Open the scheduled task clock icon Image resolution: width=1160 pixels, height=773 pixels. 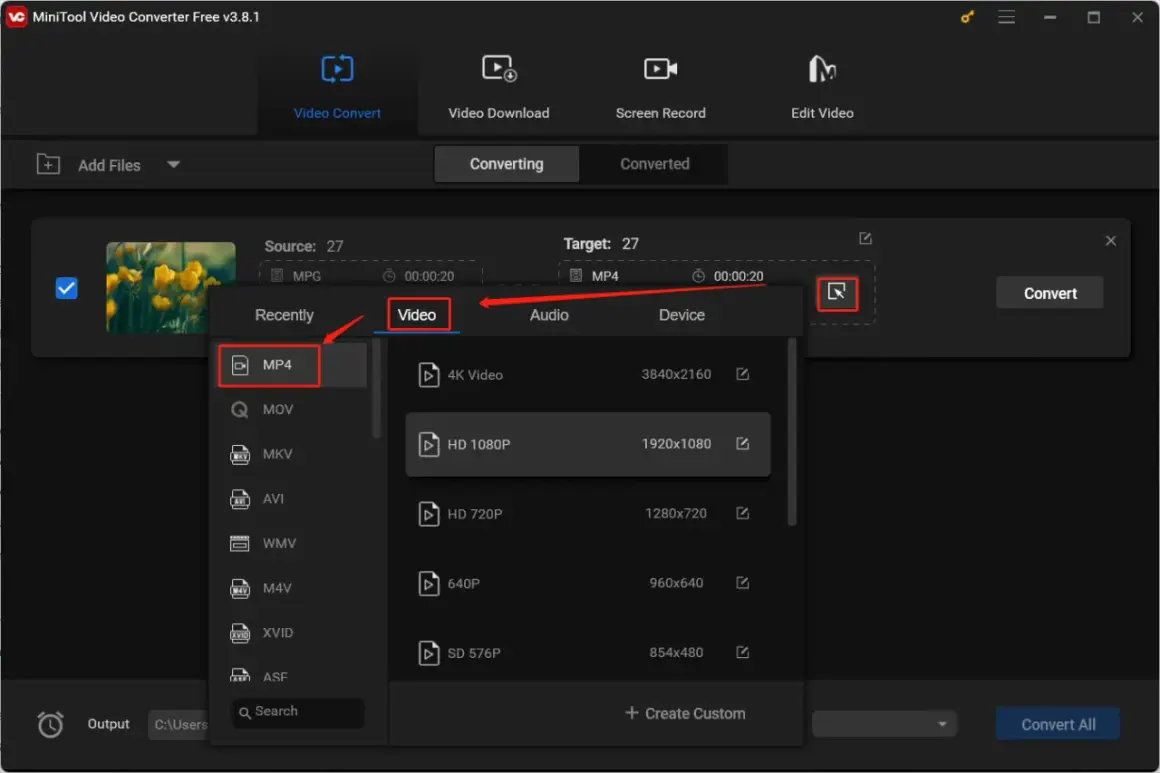tap(50, 724)
